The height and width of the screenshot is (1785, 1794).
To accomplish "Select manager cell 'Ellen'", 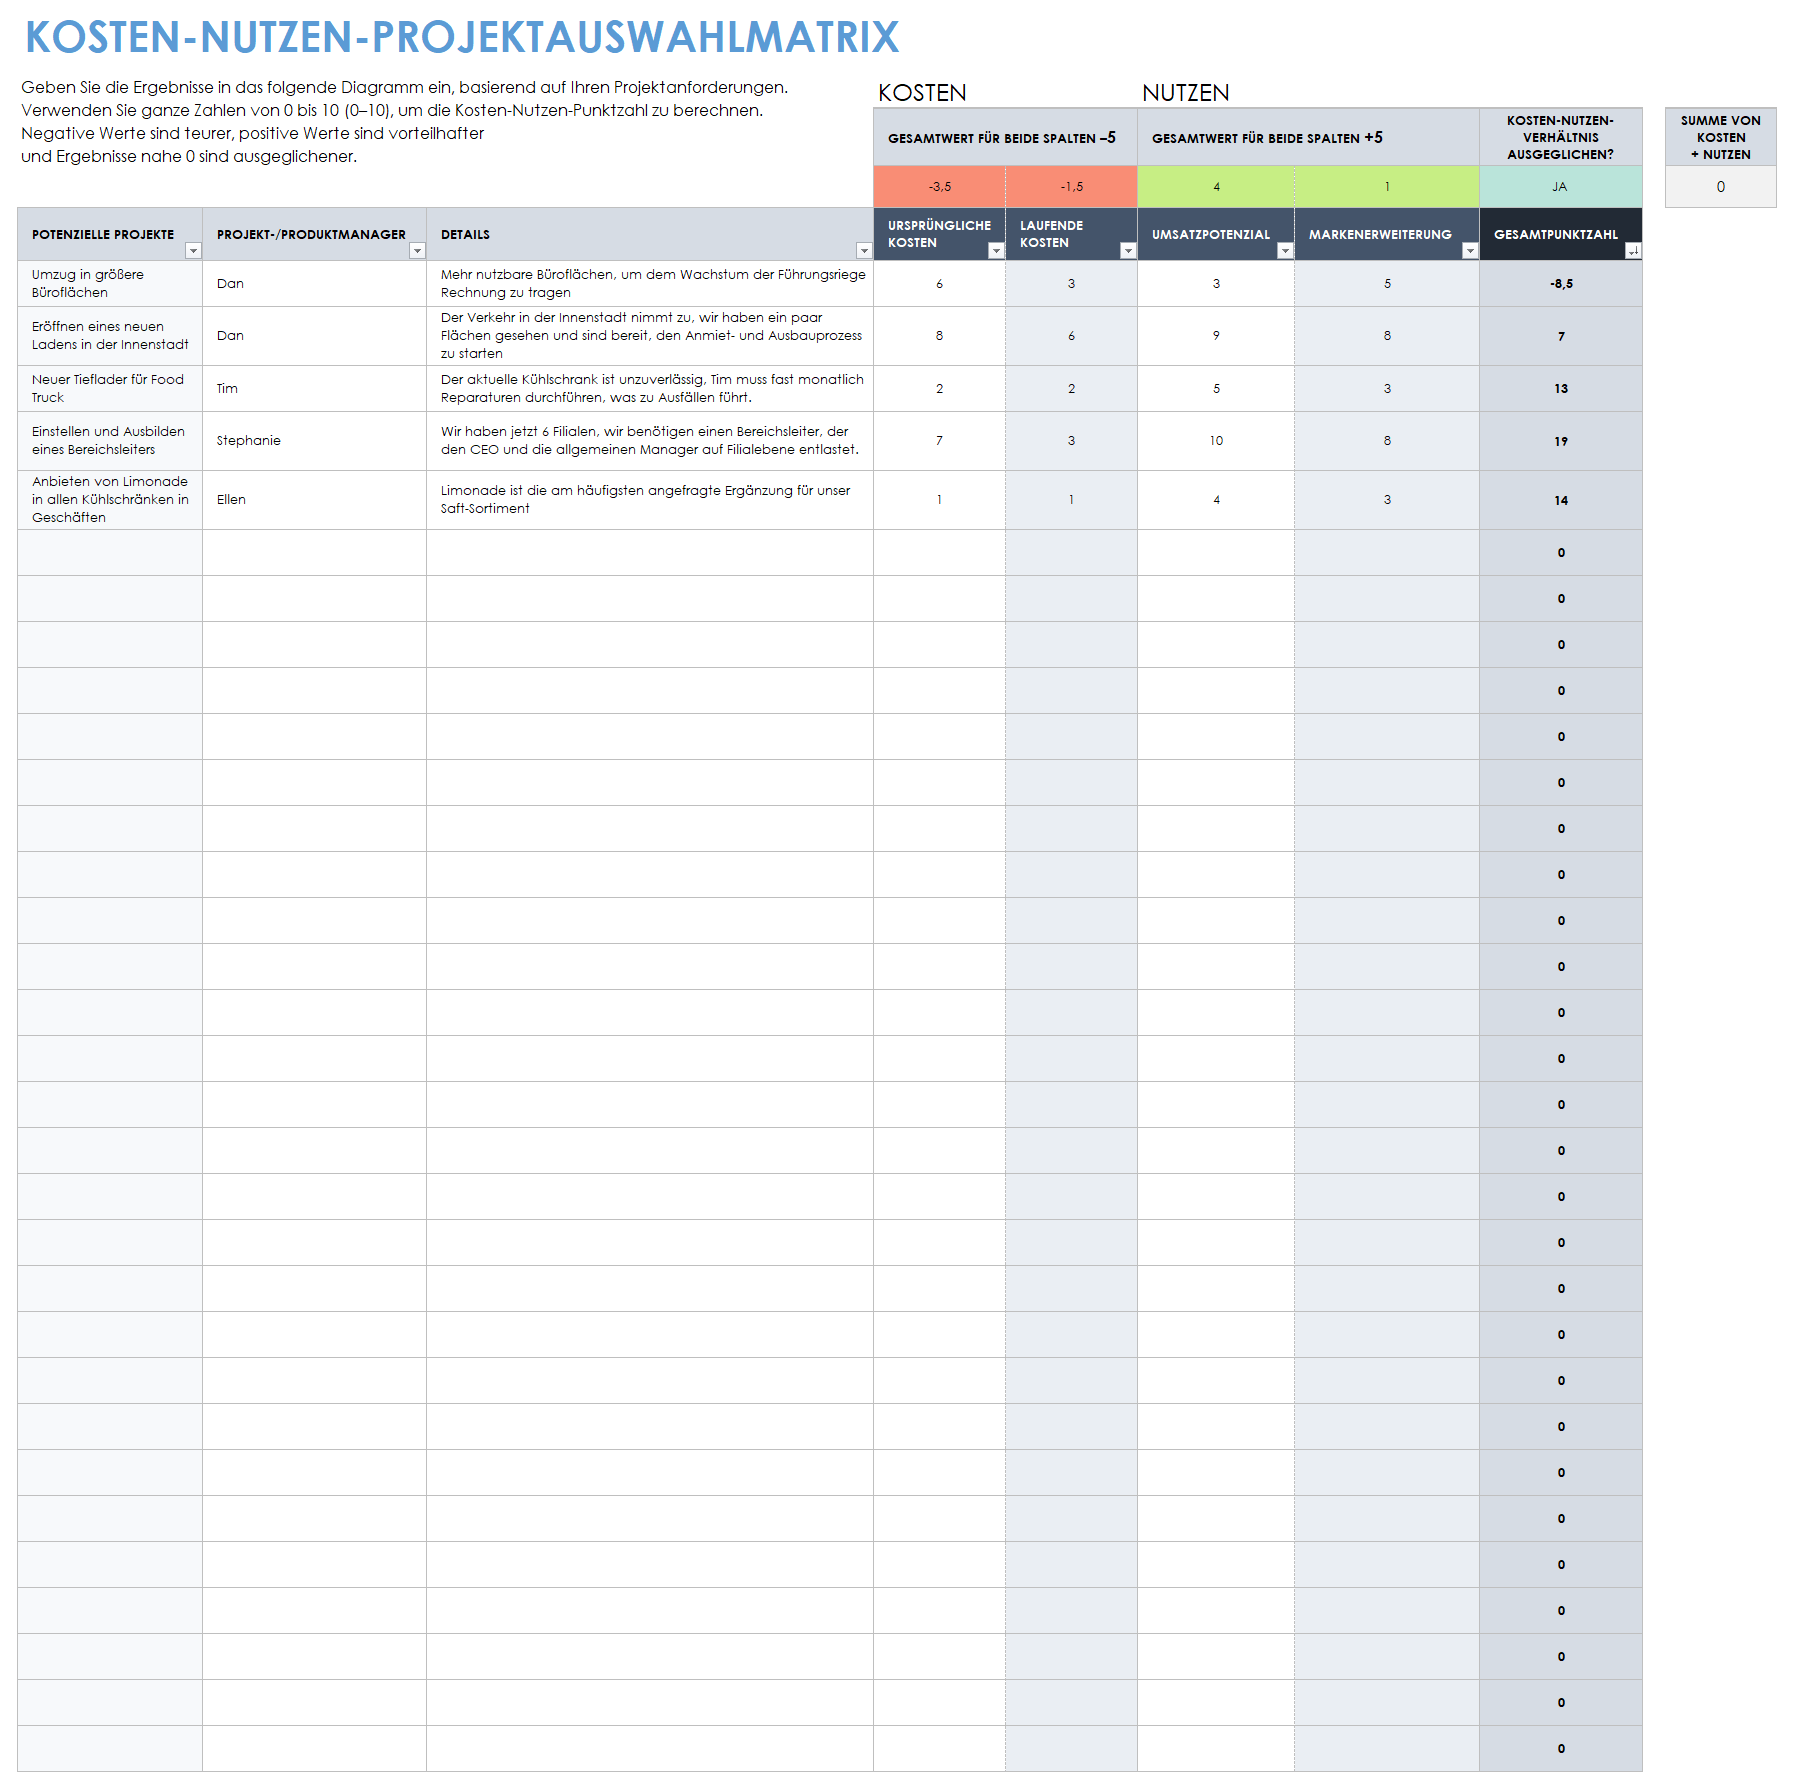I will 314,500.
